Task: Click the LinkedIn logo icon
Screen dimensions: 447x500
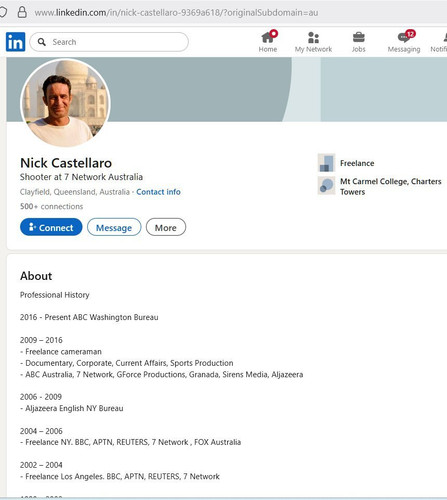Action: tap(15, 42)
